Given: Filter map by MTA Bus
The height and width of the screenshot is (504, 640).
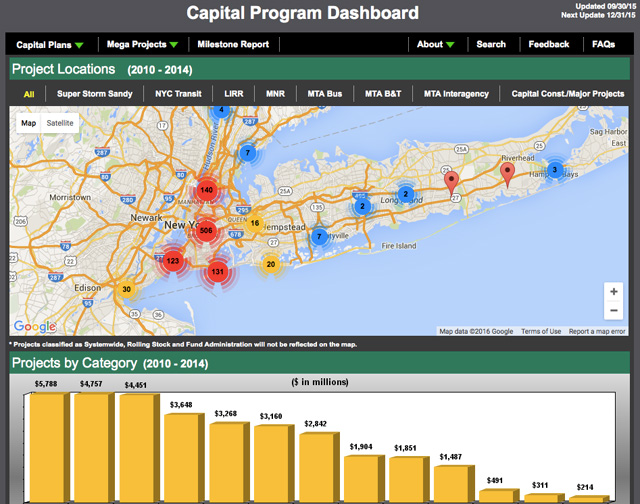Looking at the screenshot, I should pyautogui.click(x=325, y=94).
